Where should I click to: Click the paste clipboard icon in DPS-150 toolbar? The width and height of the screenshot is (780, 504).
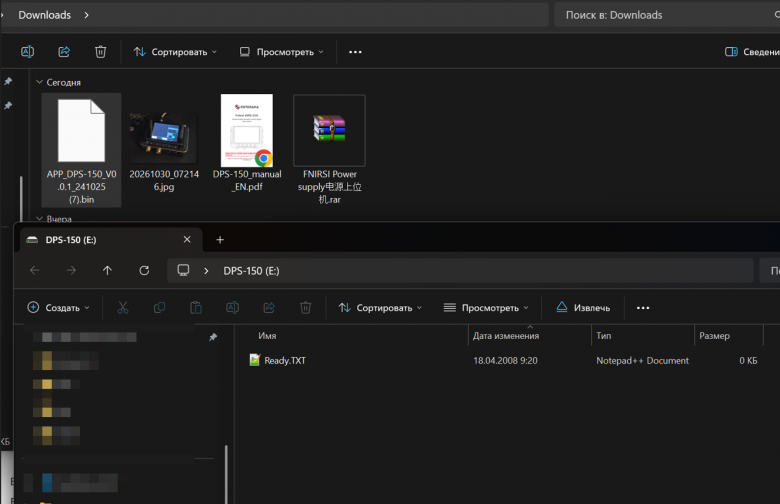click(x=196, y=307)
